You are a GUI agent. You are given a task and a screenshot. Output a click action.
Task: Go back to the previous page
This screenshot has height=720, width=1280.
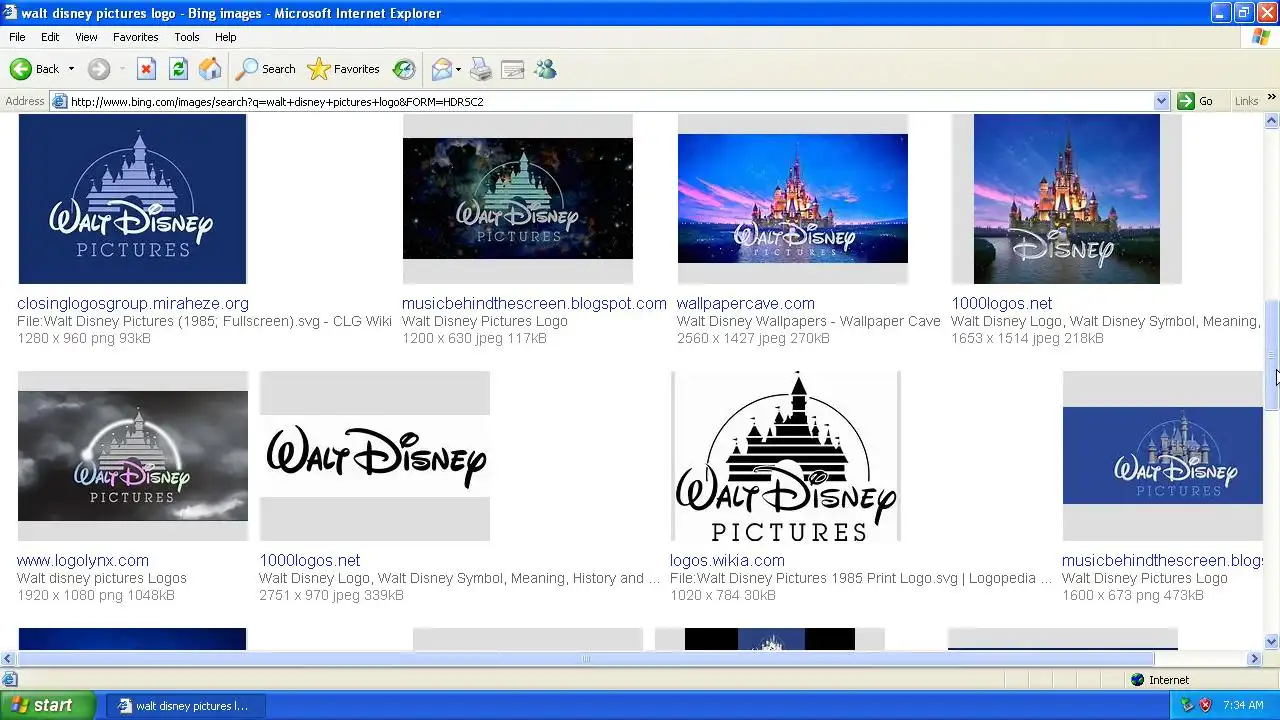tap(34, 69)
